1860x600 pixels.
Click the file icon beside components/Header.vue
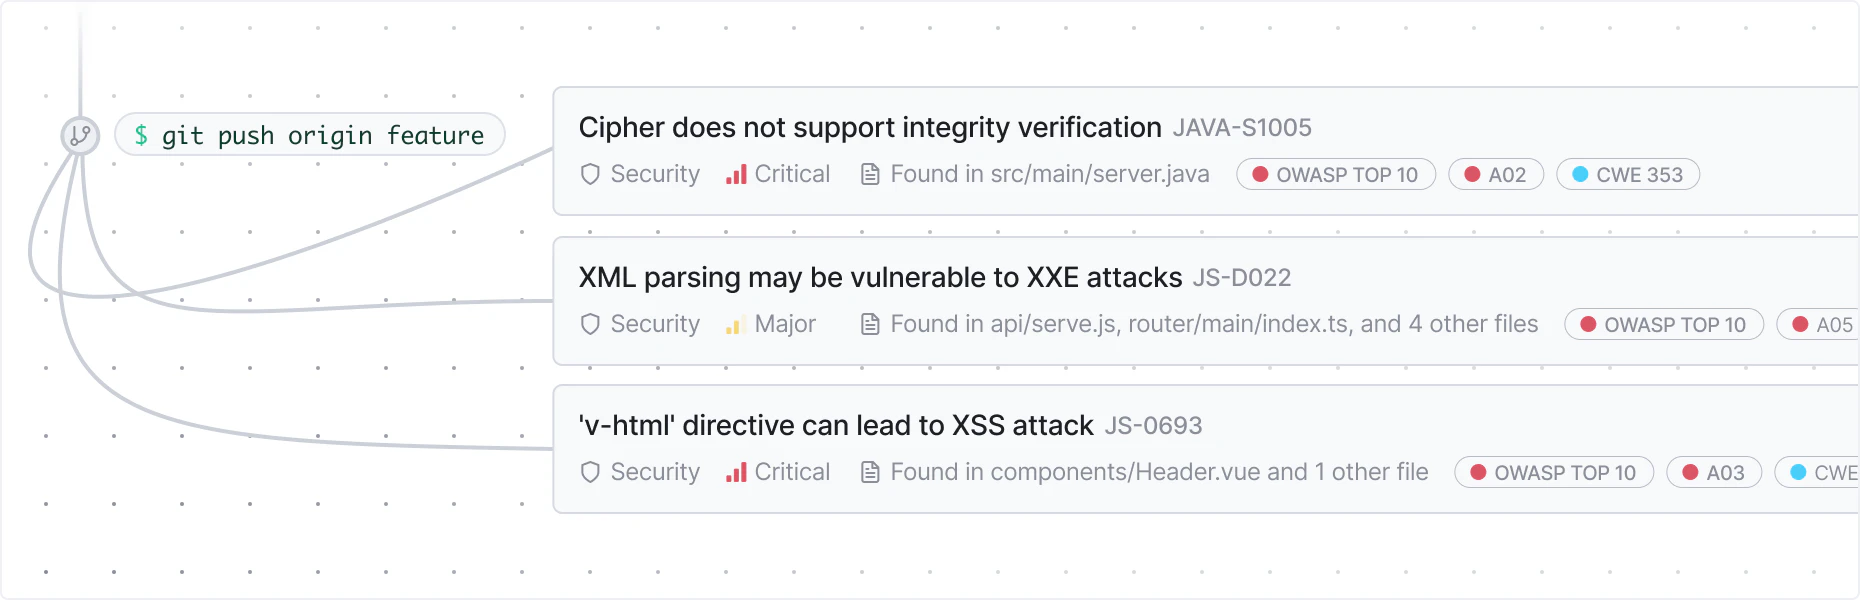point(870,472)
